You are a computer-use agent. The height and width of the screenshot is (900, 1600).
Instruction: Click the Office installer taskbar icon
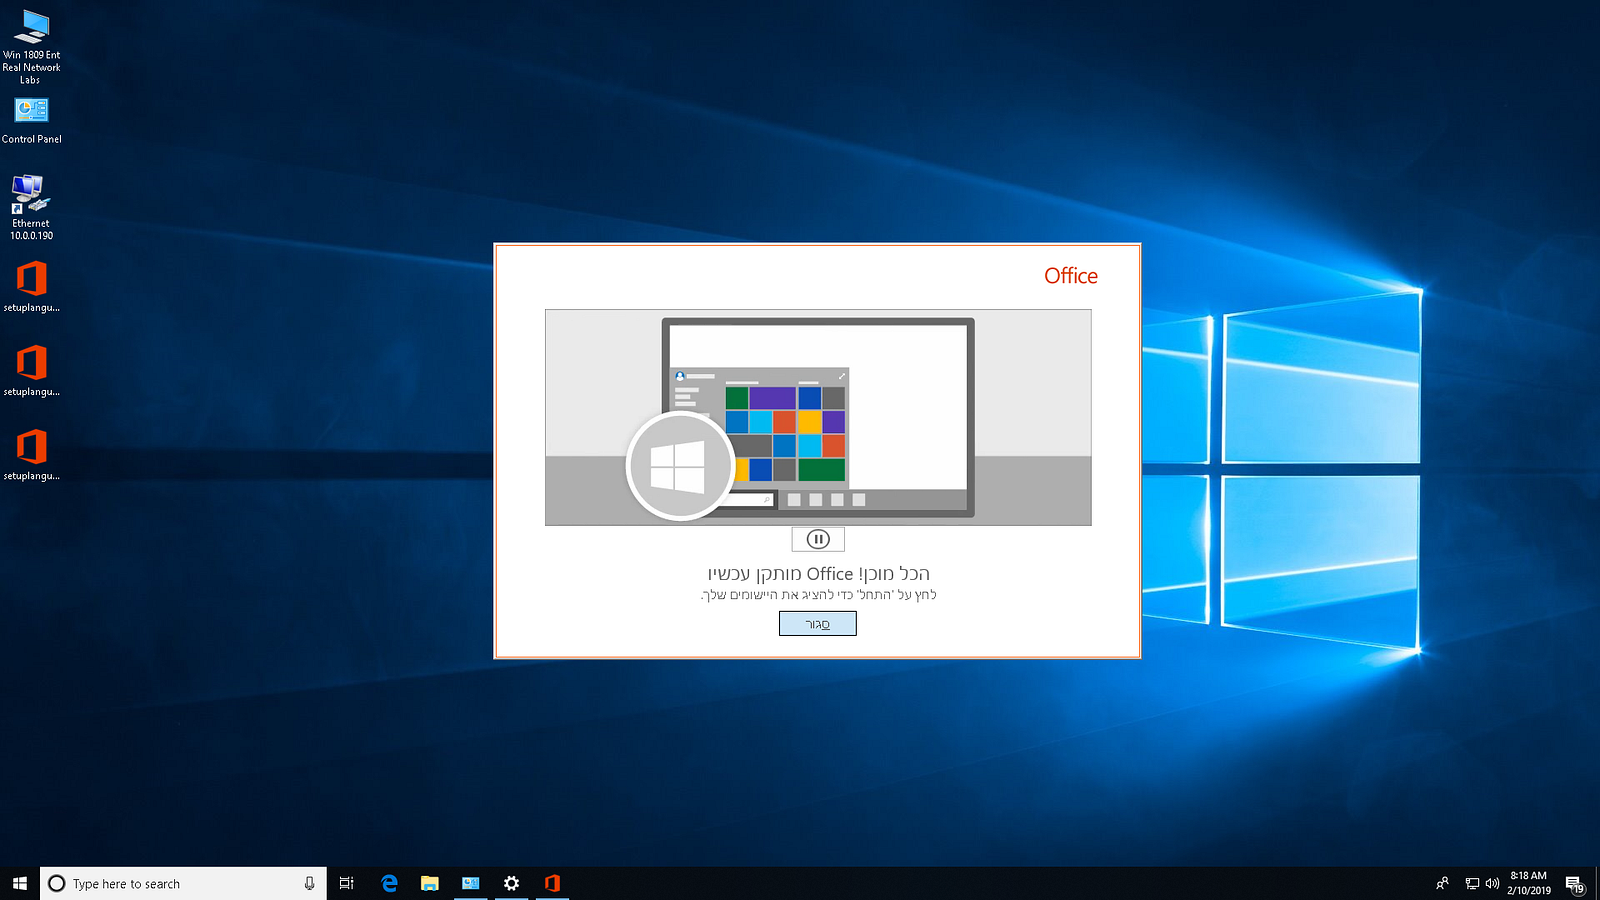552,883
